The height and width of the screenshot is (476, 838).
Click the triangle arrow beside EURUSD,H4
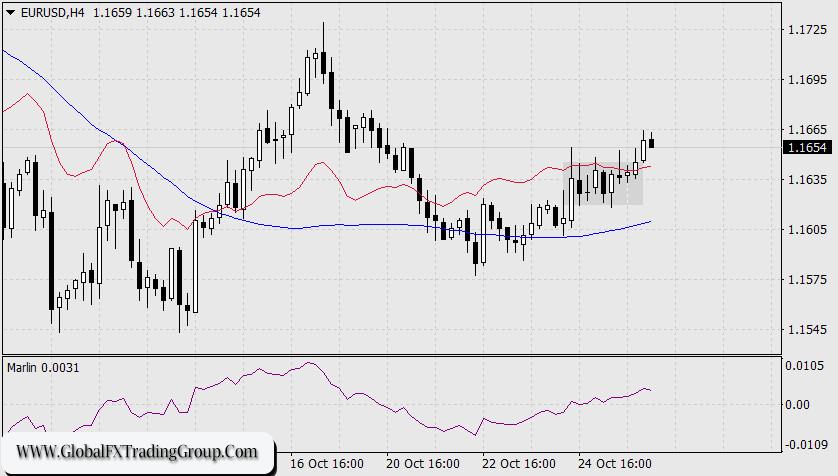[10, 11]
